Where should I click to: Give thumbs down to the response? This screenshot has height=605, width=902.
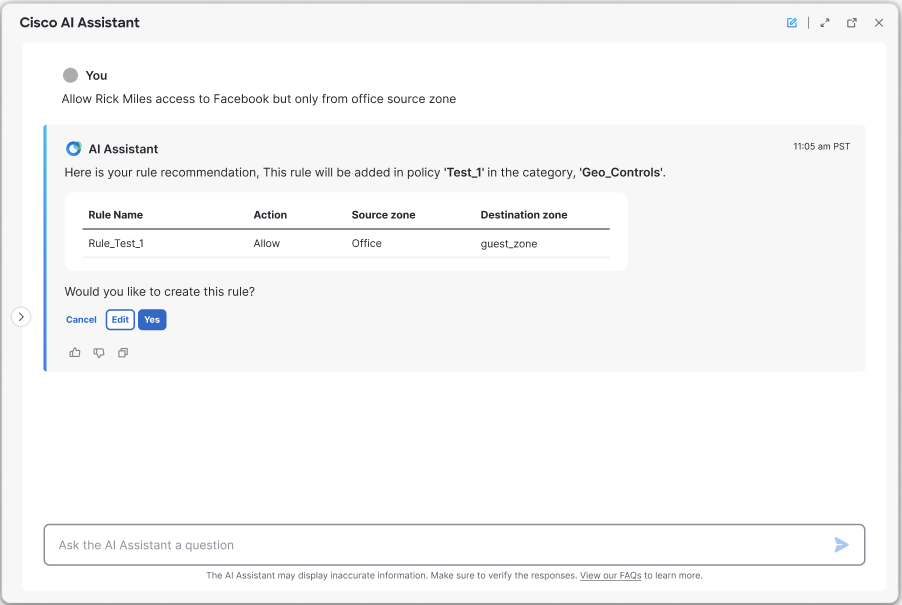[x=99, y=353]
